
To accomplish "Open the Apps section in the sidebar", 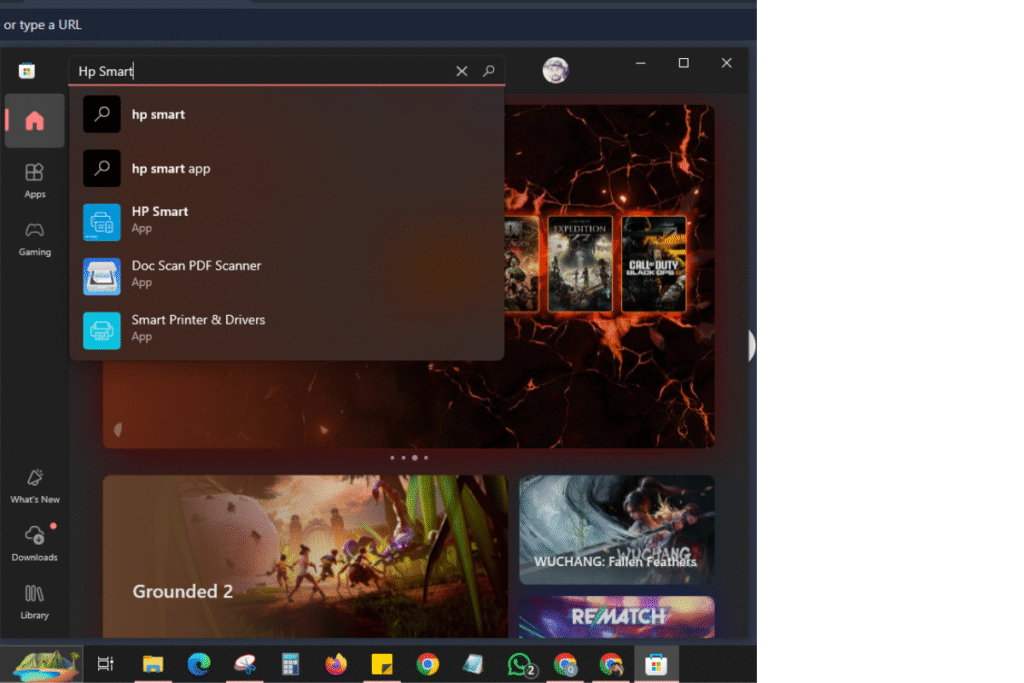I will pos(35,180).
